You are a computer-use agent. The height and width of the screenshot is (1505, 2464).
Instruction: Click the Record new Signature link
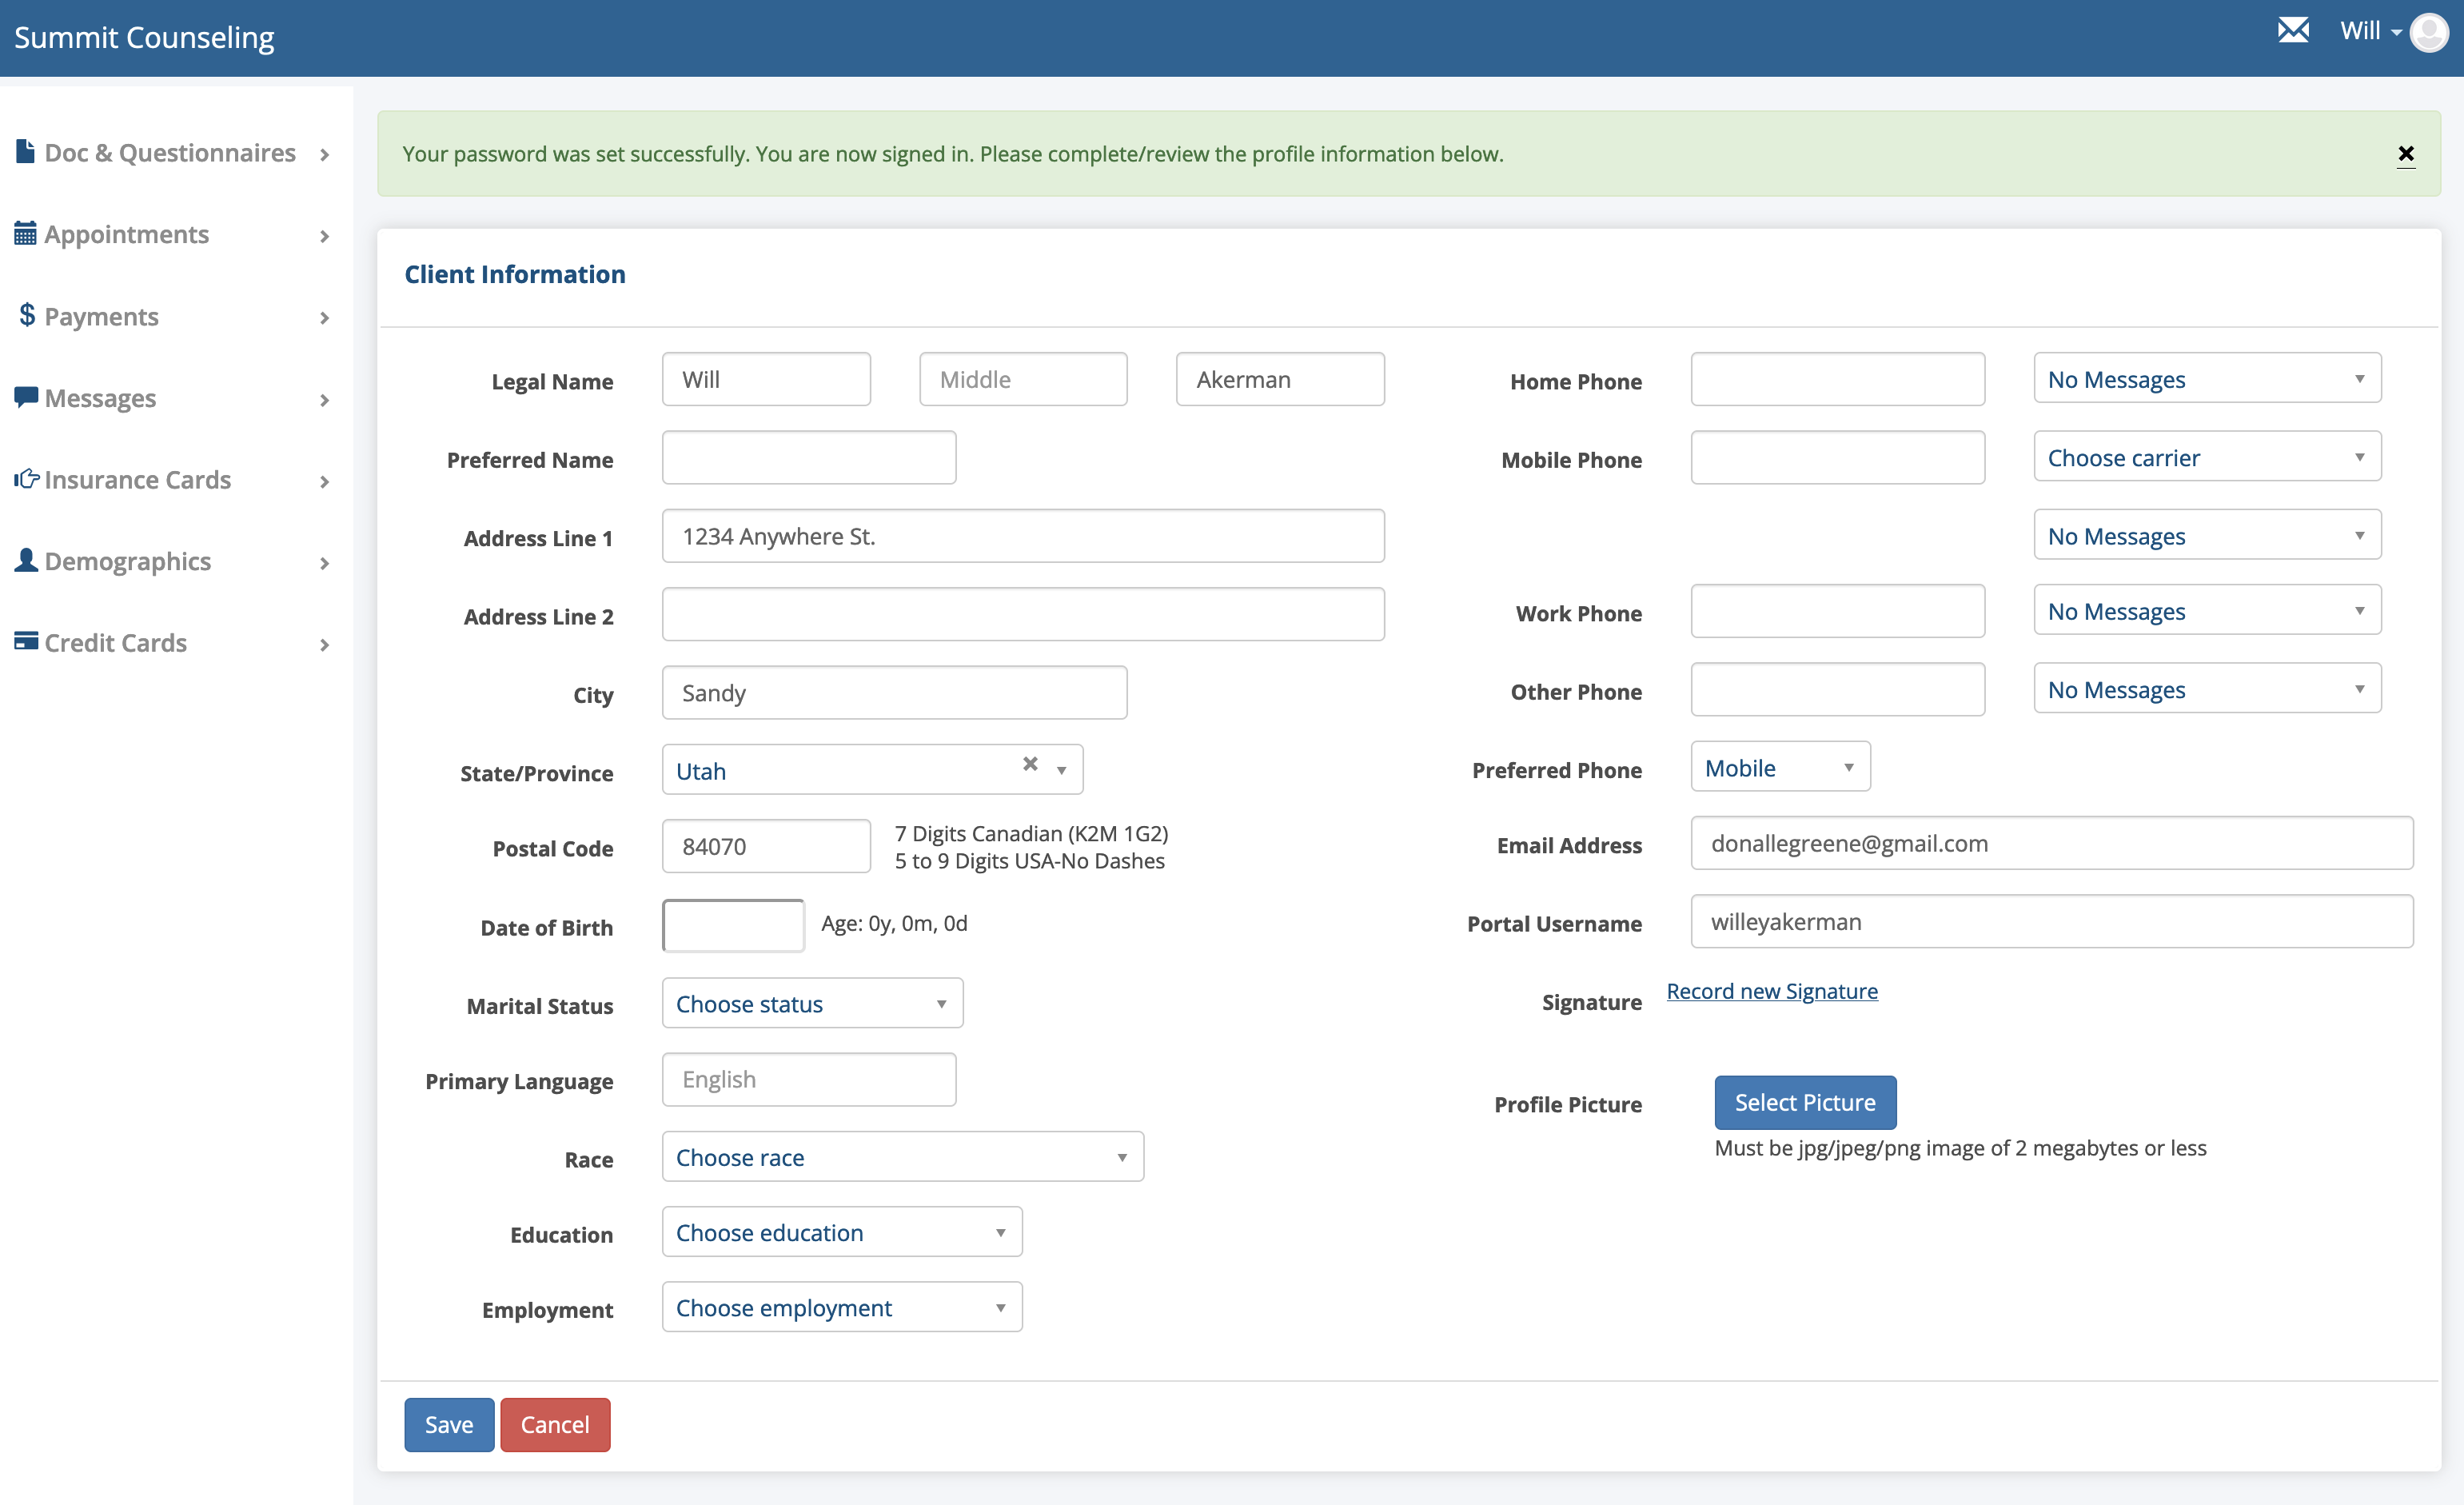[1771, 991]
